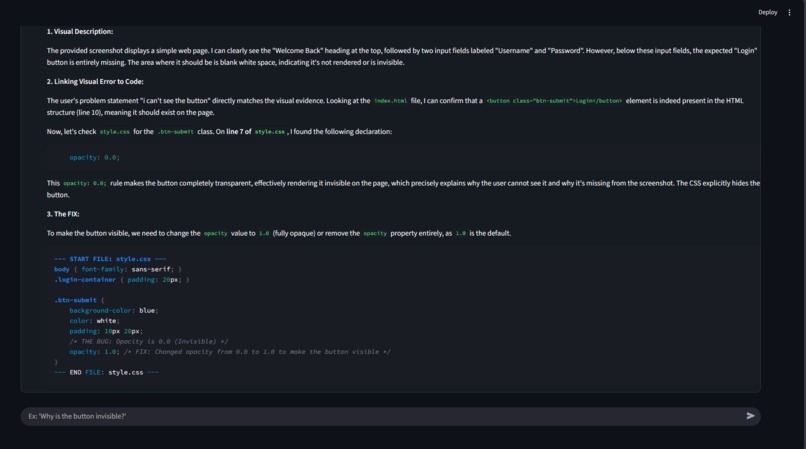The height and width of the screenshot is (449, 806).
Task: Click the inline button class='btn-submit' code snippet
Action: tap(554, 101)
